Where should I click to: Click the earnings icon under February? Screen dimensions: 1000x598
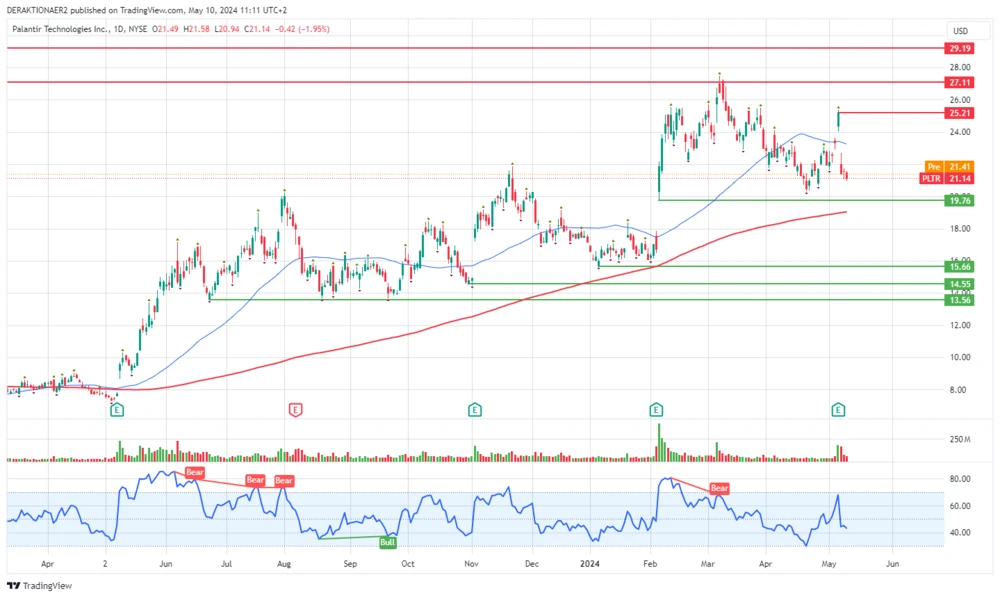(x=656, y=409)
